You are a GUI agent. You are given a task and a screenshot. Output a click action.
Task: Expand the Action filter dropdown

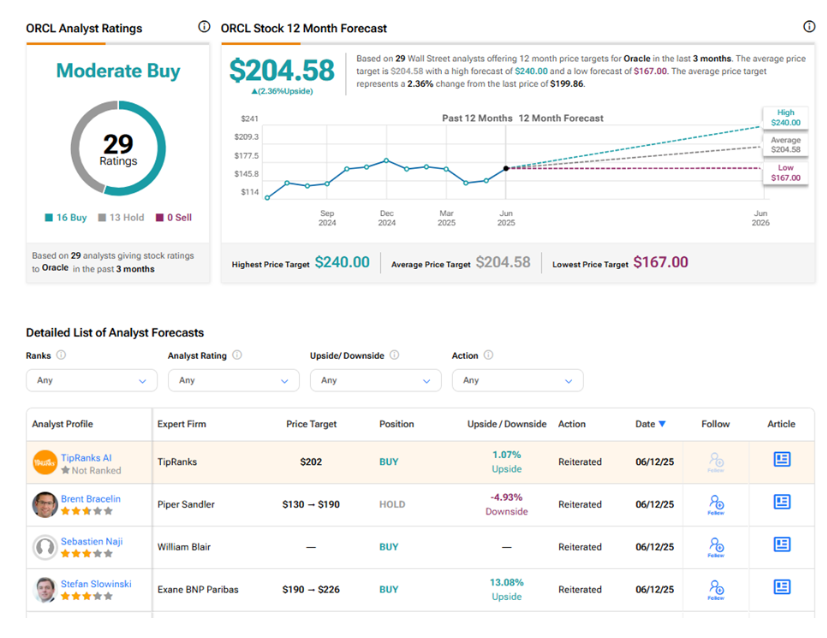point(517,380)
